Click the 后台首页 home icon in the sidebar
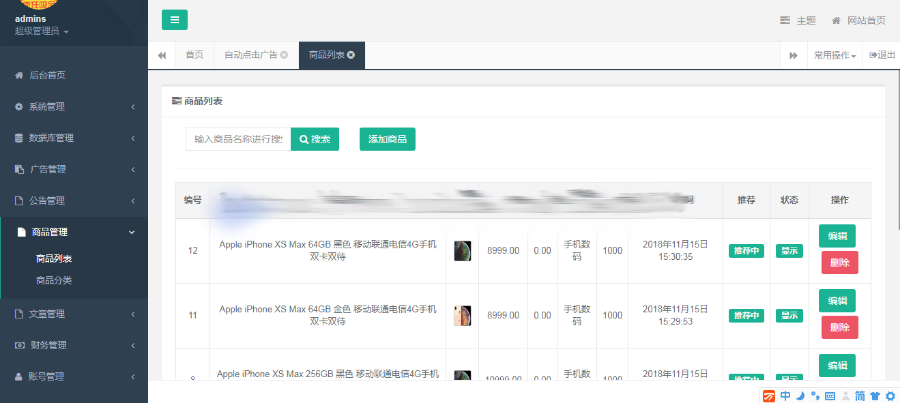Screen dimensions: 900x403 18,75
